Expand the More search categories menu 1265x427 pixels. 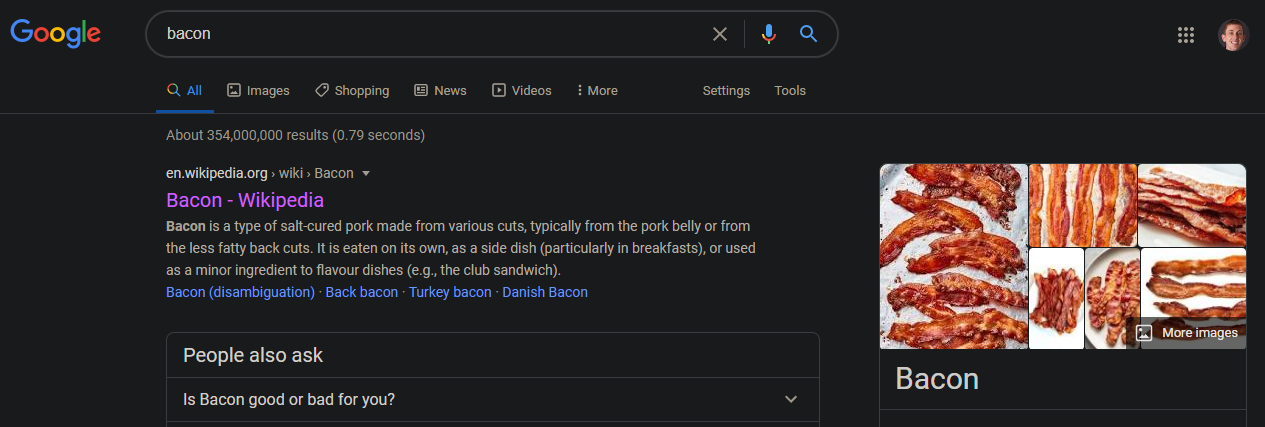pyautogui.click(x=597, y=90)
